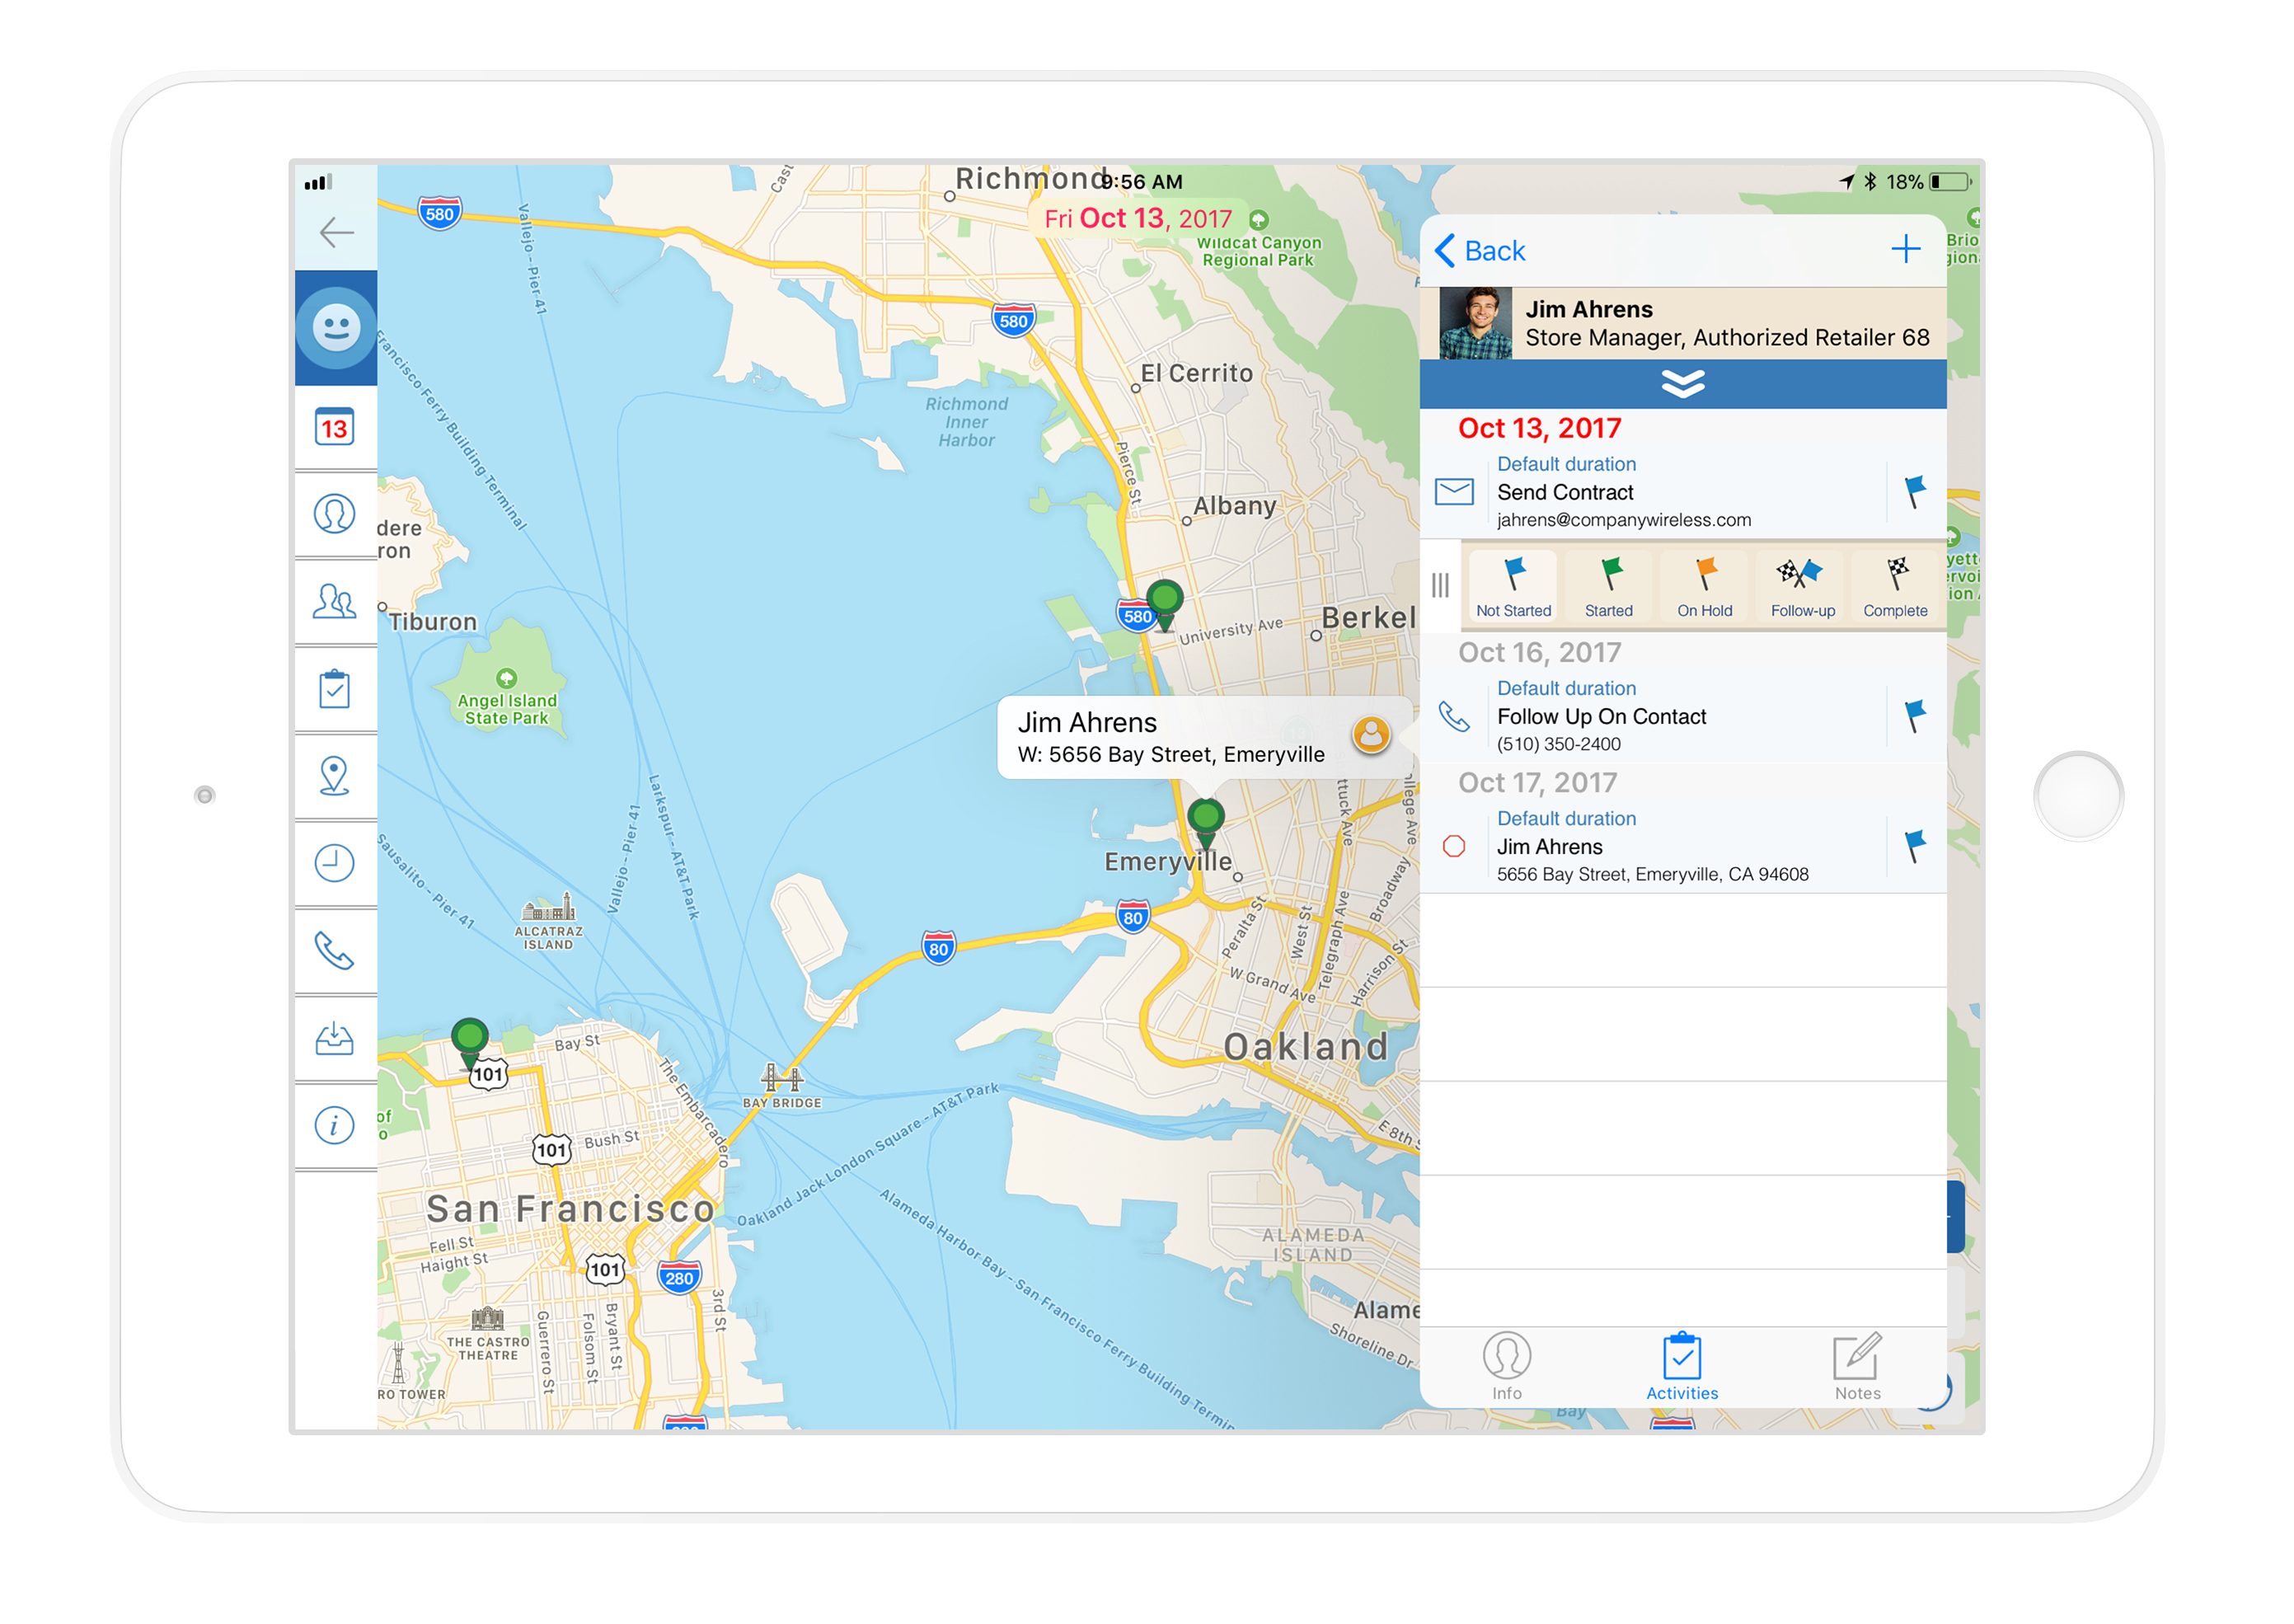The height and width of the screenshot is (1624, 2294).
Task: Tap Default duration on Oct 17 activity
Action: [x=1566, y=818]
